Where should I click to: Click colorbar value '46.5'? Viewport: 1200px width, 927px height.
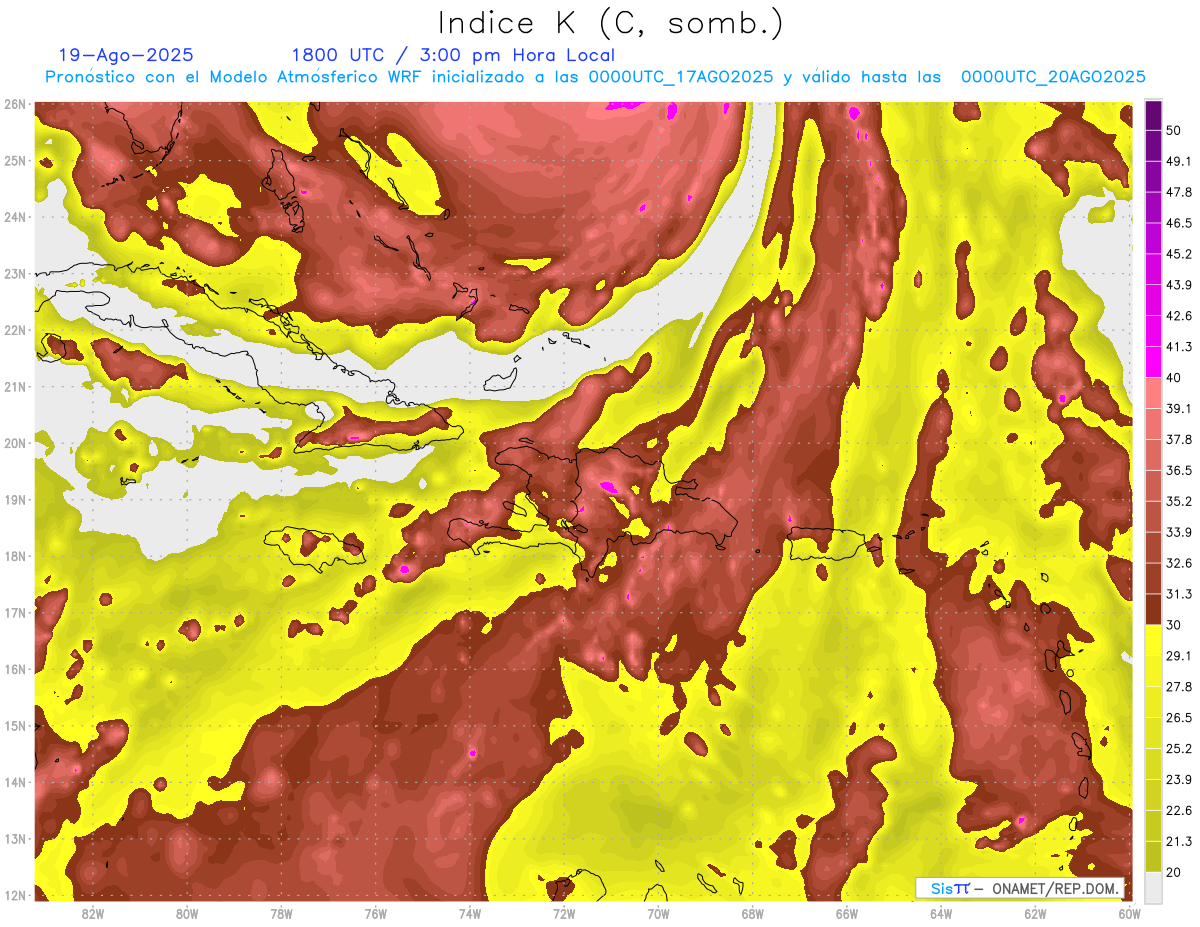click(x=1179, y=223)
